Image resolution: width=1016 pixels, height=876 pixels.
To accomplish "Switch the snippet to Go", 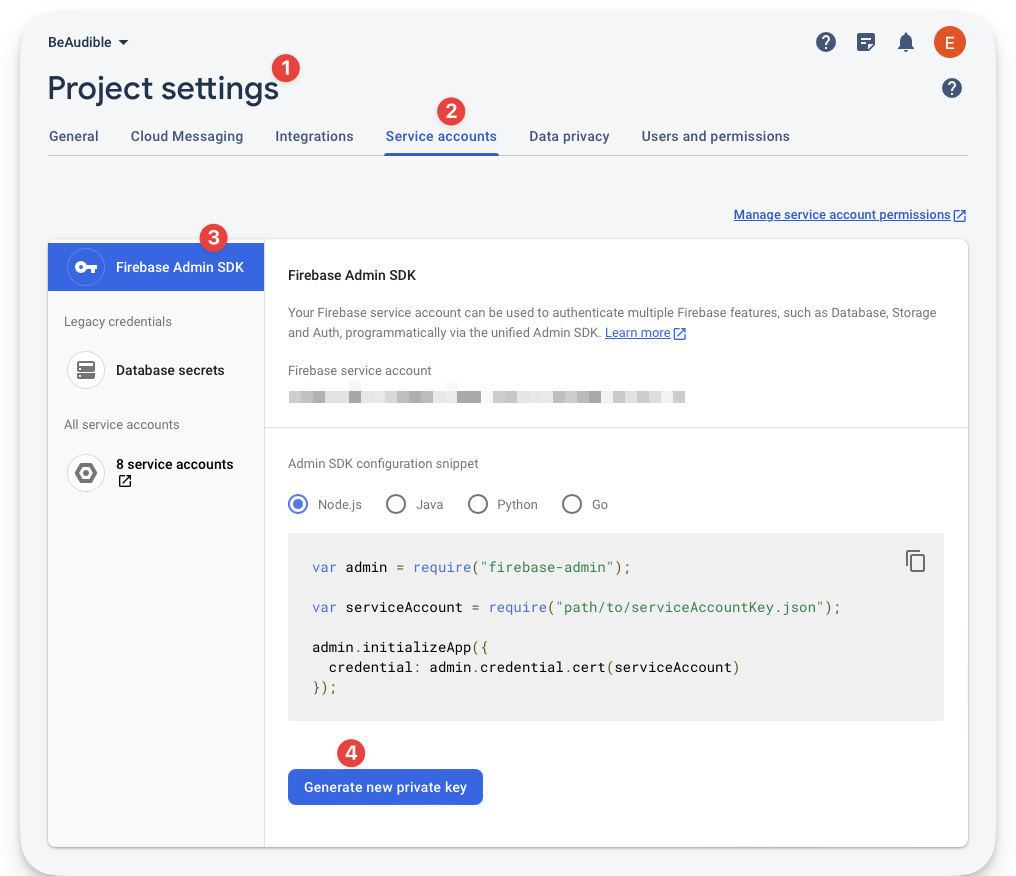I will pos(571,504).
